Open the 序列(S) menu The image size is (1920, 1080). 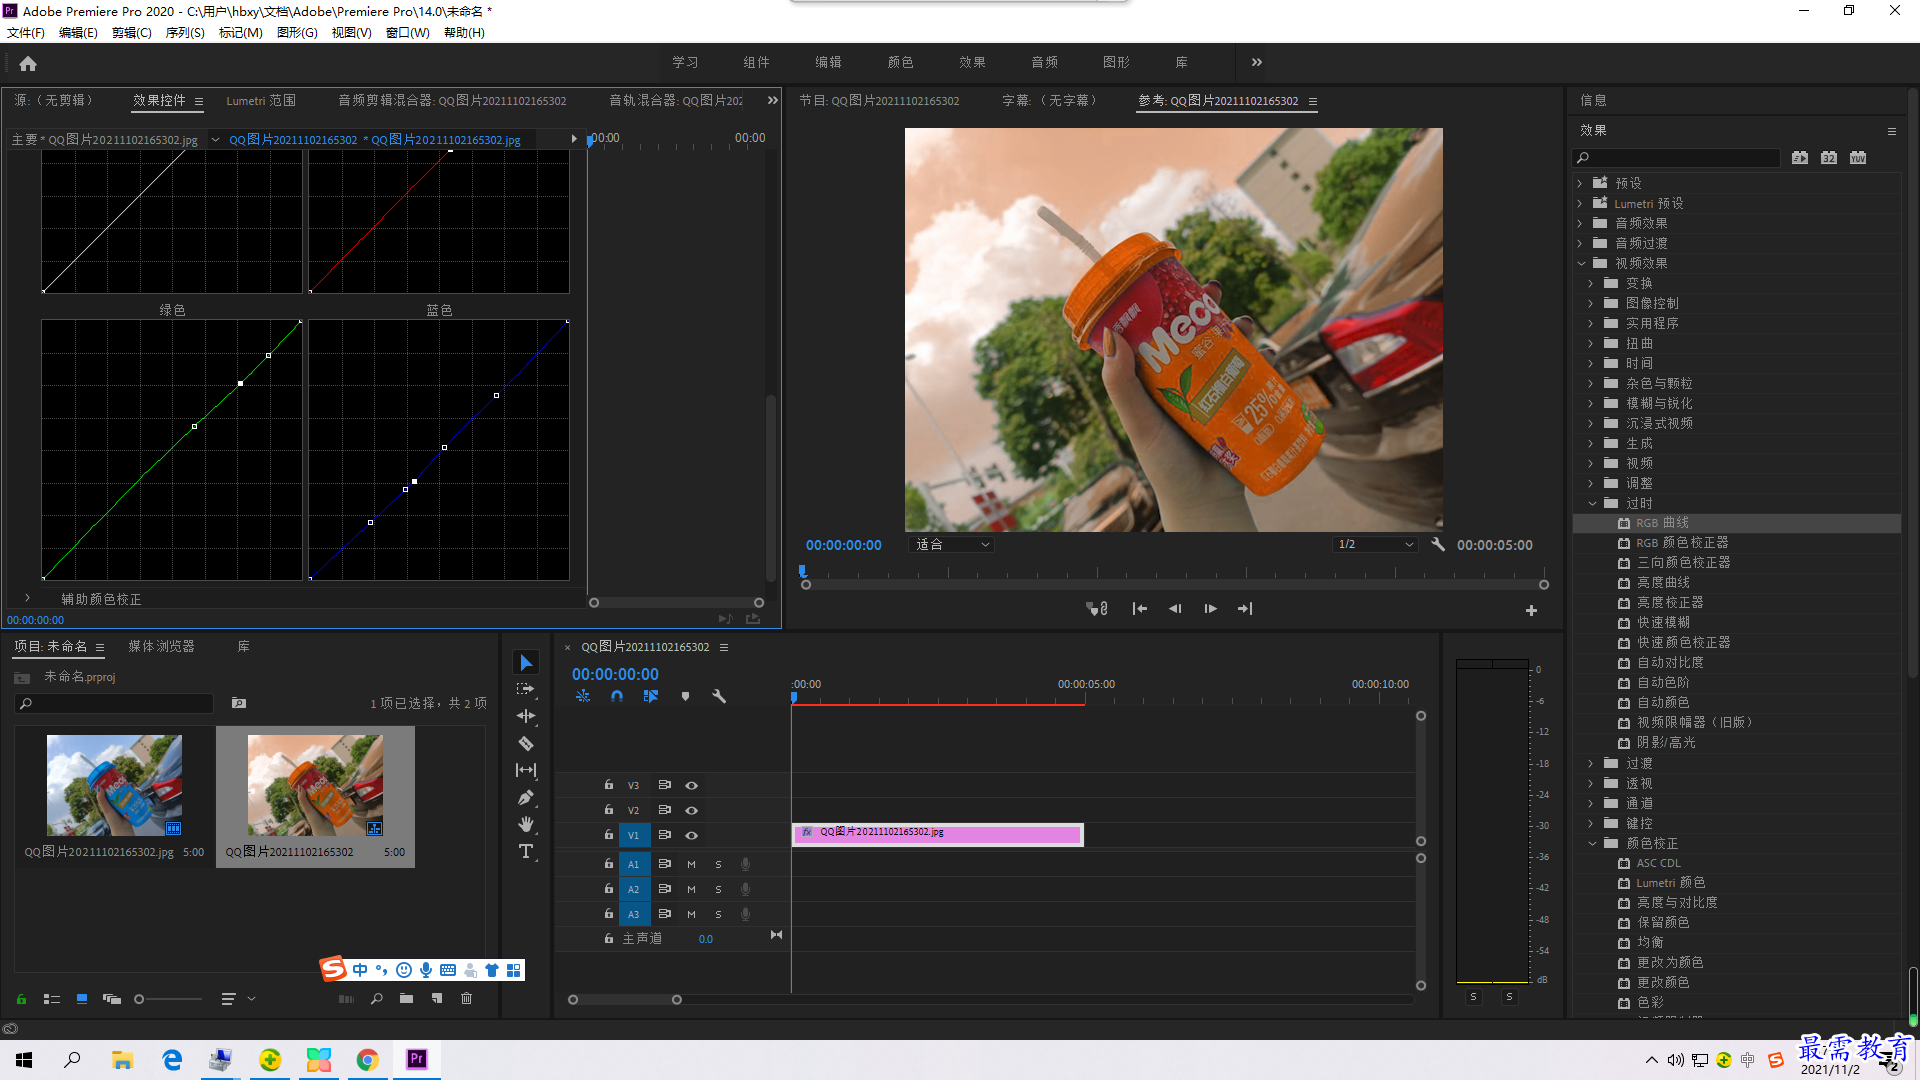[x=185, y=33]
